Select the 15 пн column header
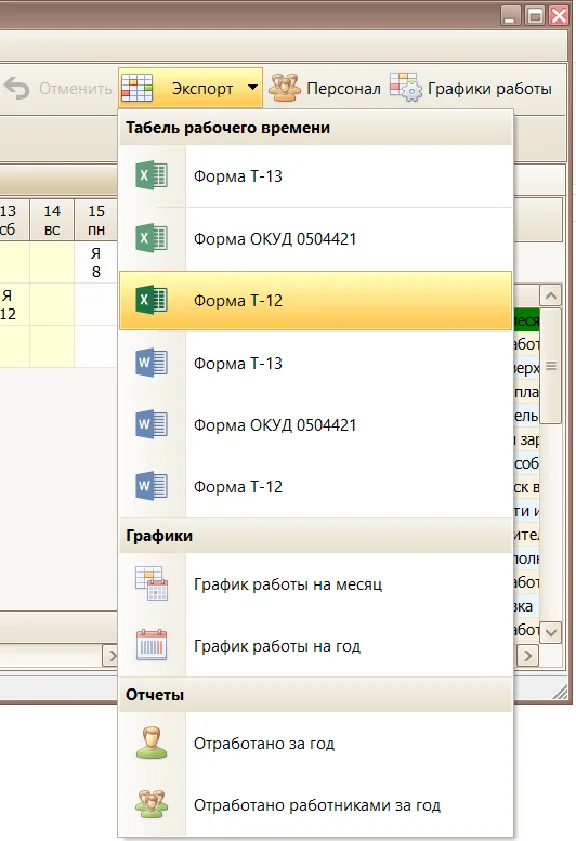This screenshot has width=576, height=841. 97,220
